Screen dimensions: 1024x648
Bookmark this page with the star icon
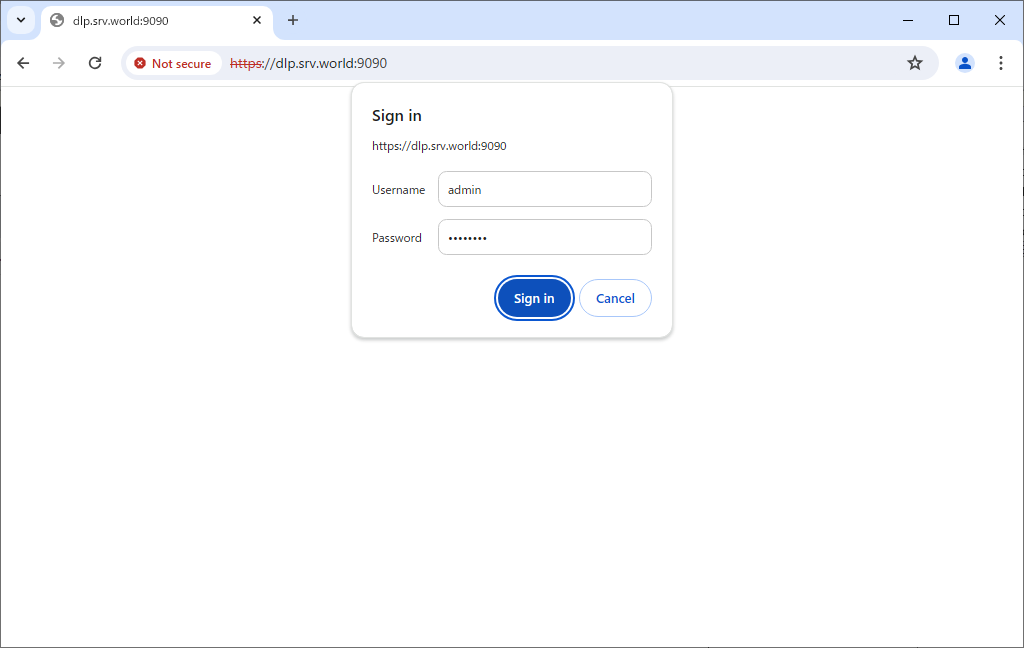pyautogui.click(x=914, y=63)
